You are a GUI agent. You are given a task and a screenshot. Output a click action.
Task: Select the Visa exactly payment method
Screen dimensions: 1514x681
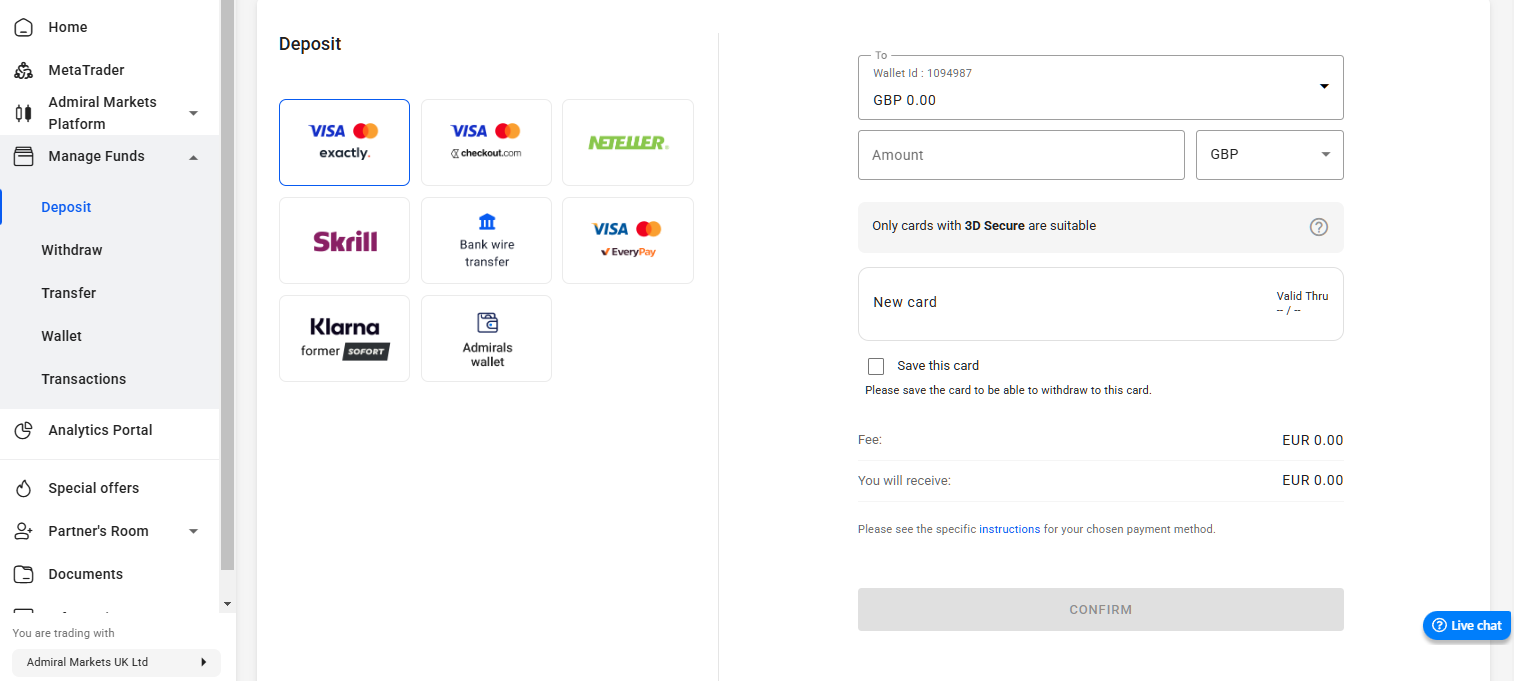[x=344, y=142]
